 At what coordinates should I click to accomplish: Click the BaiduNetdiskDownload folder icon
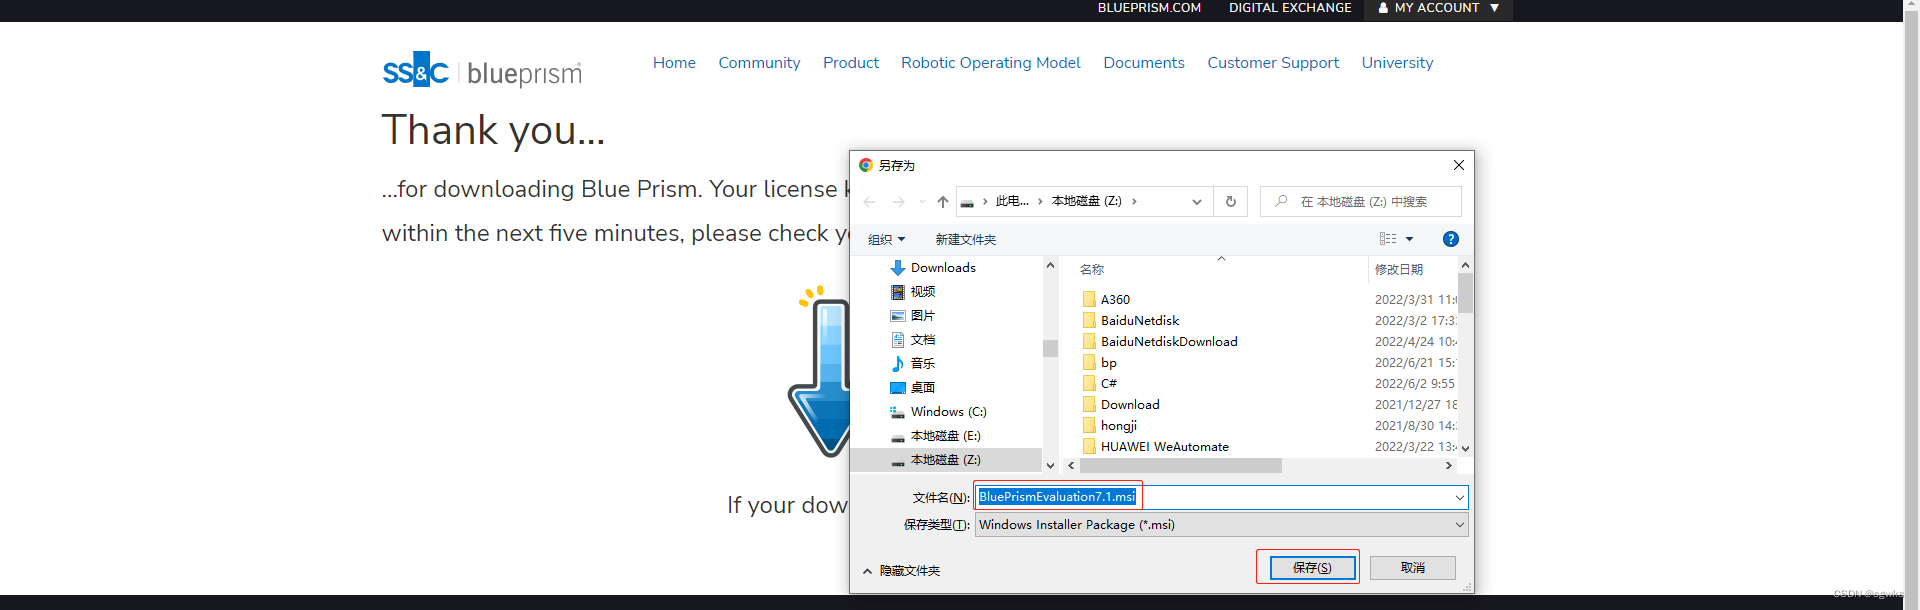1089,341
